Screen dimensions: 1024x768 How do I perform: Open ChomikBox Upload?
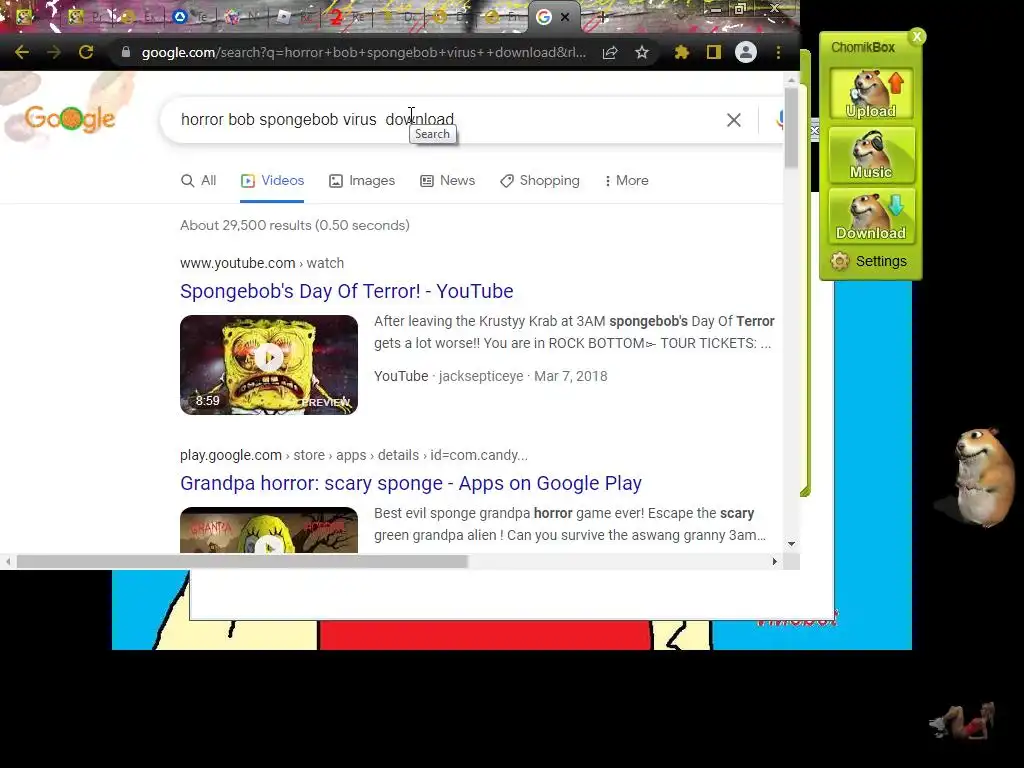(x=871, y=93)
